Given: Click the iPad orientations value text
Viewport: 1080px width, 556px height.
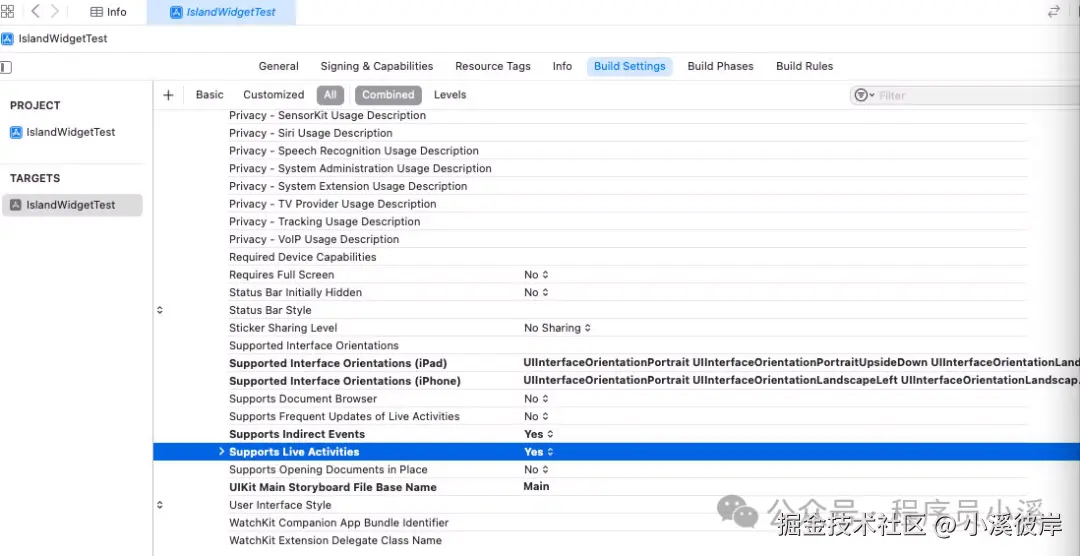Looking at the screenshot, I should pos(801,362).
